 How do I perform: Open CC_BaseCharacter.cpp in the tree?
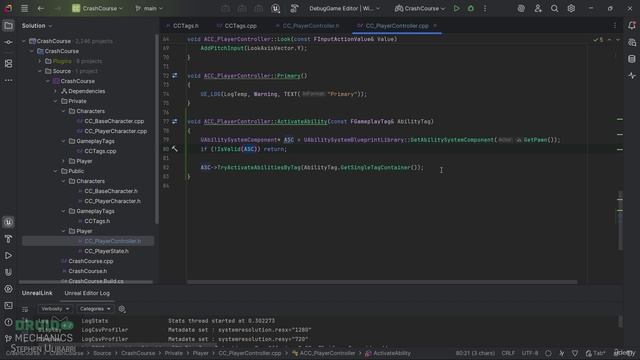(114, 121)
